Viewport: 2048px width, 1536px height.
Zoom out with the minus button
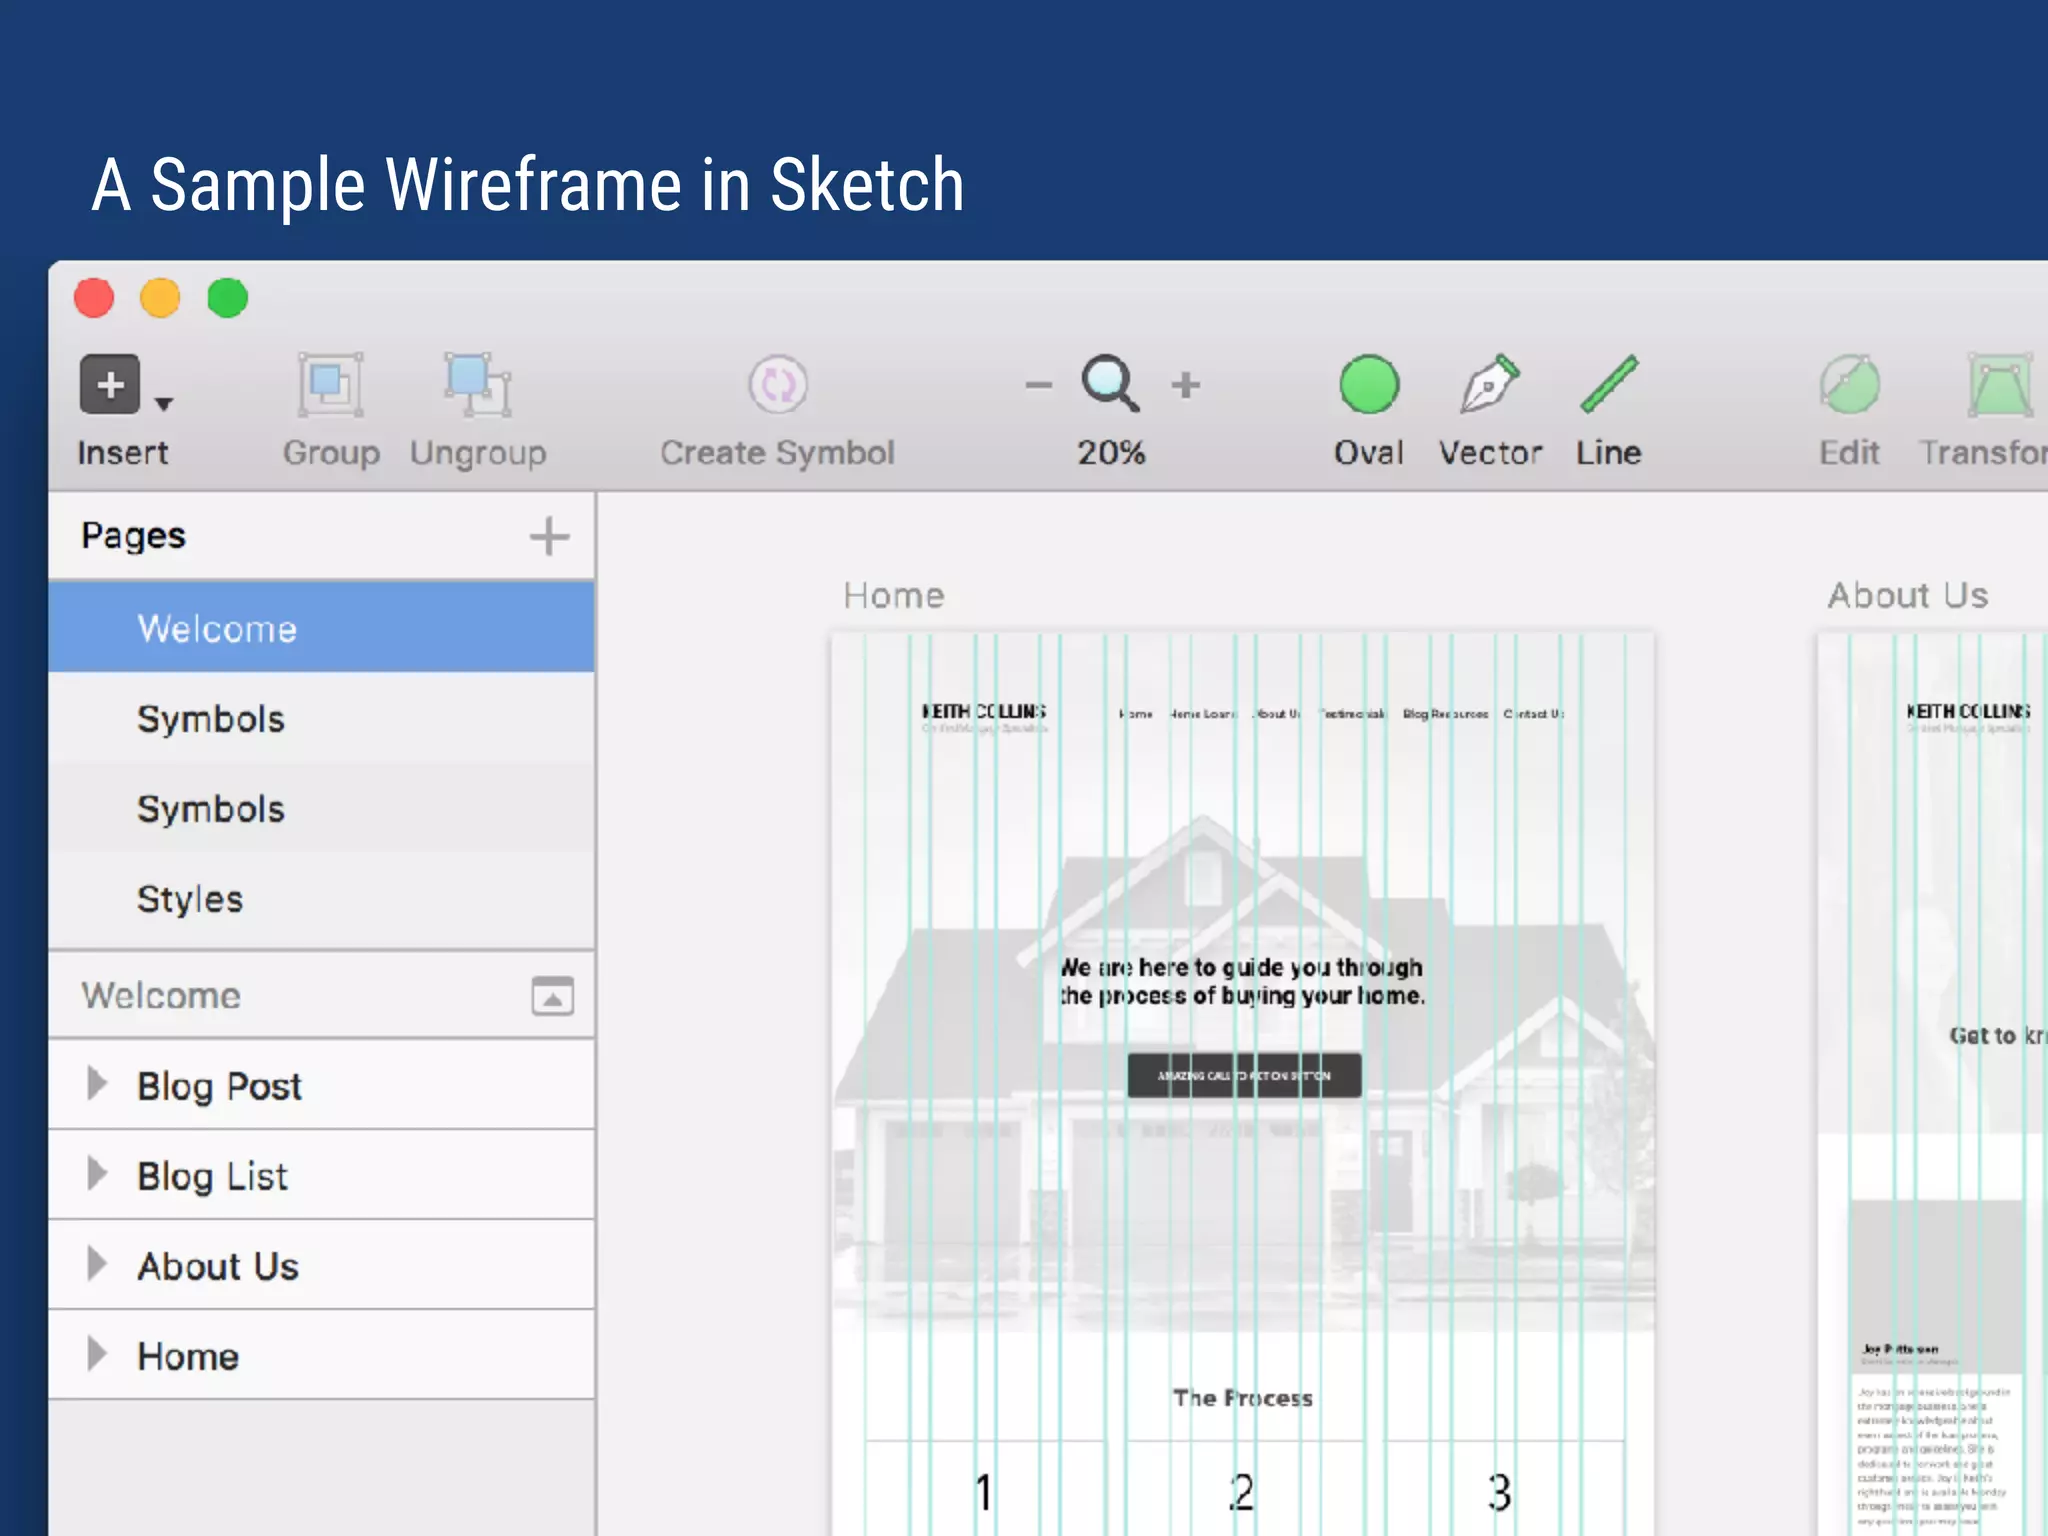tap(1039, 385)
